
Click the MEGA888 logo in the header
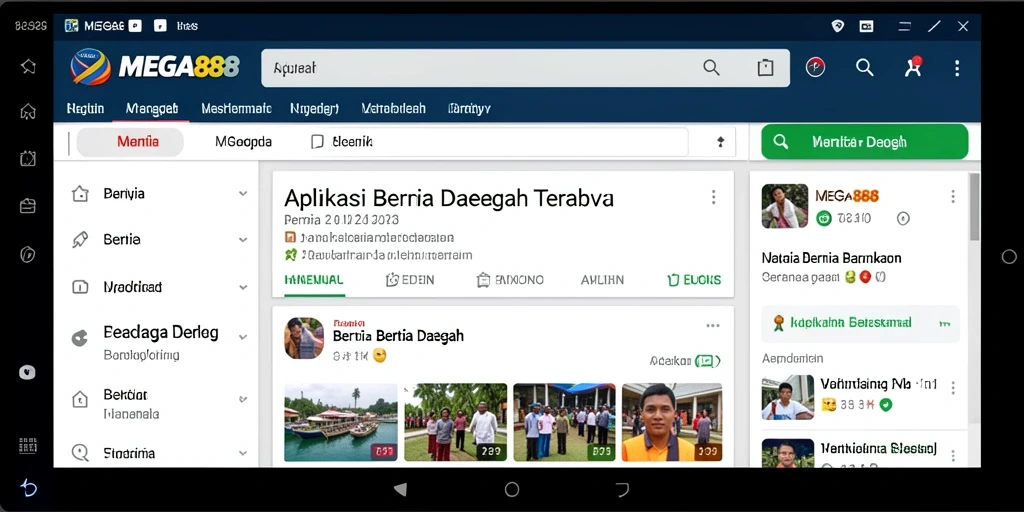pos(155,67)
